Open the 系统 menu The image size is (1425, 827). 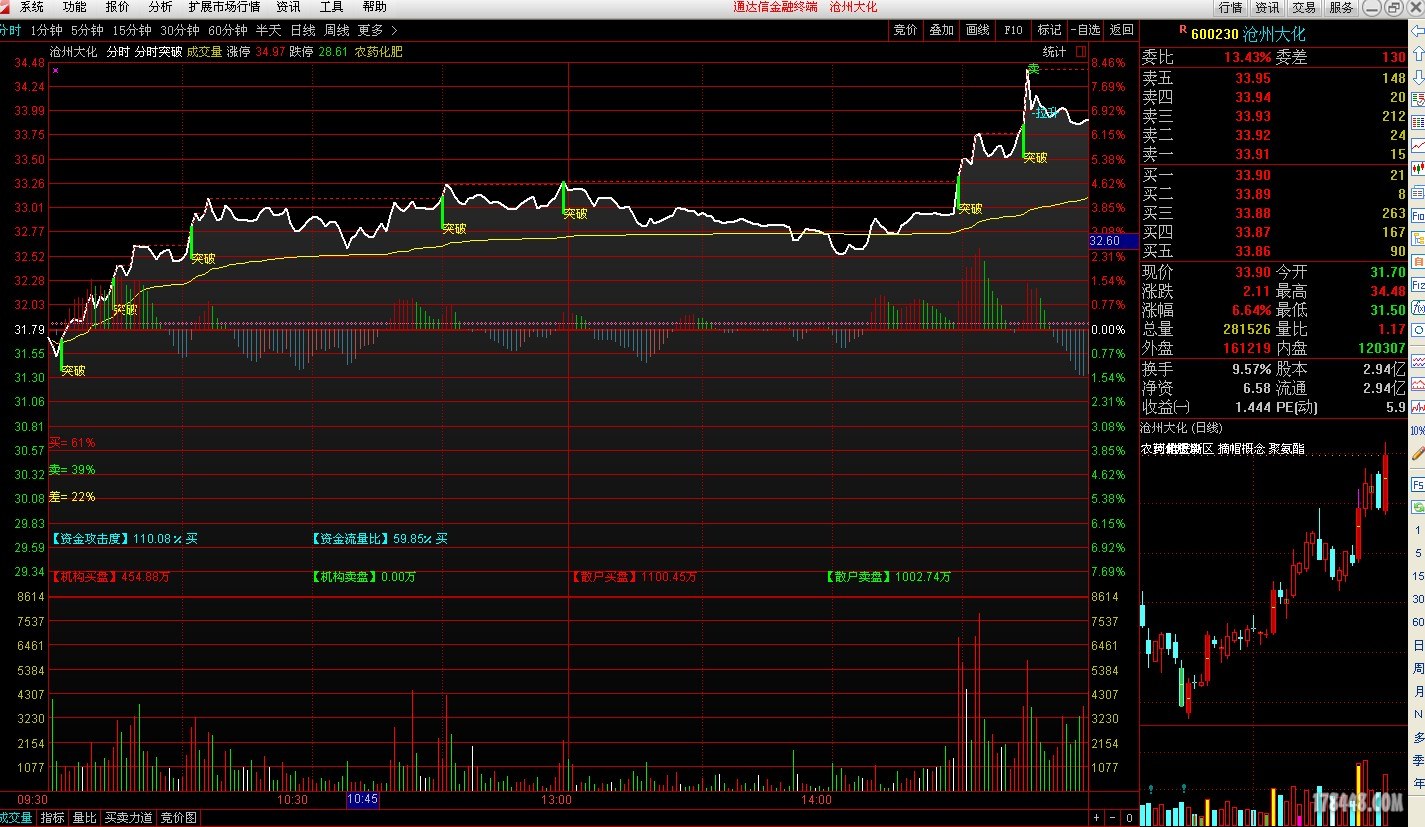(x=32, y=7)
